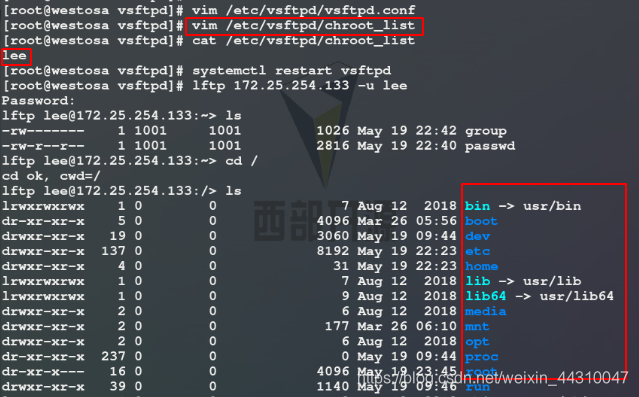Select link count '137' in etc row
Screen dimensions: 639x397
[113, 251]
